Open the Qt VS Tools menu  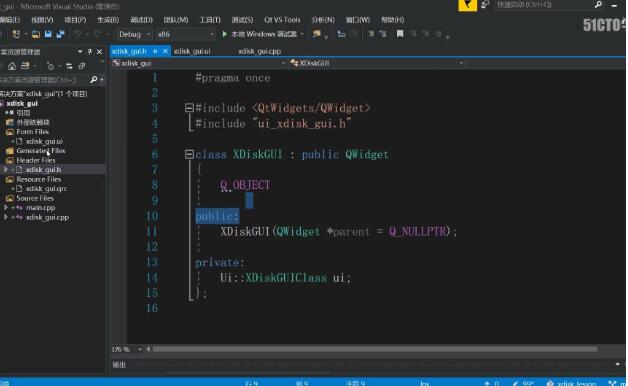click(x=282, y=20)
